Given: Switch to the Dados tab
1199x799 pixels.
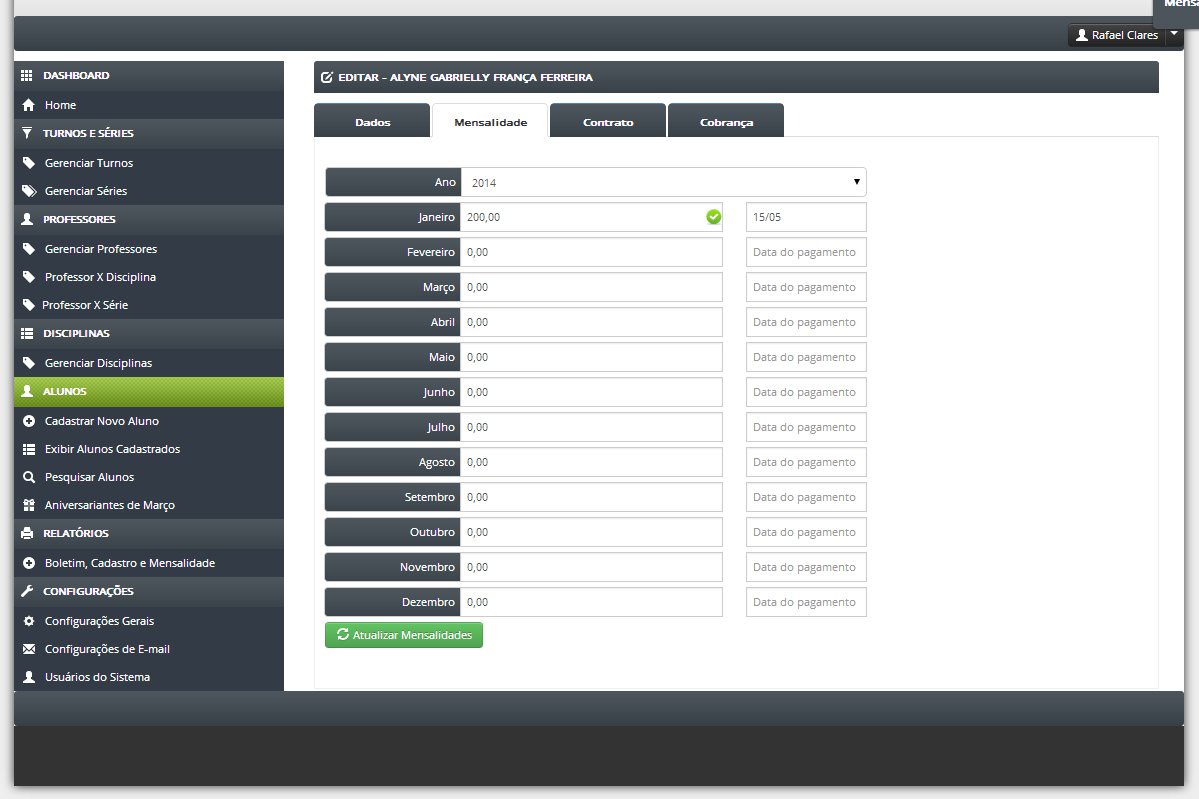Looking at the screenshot, I should pyautogui.click(x=372, y=121).
